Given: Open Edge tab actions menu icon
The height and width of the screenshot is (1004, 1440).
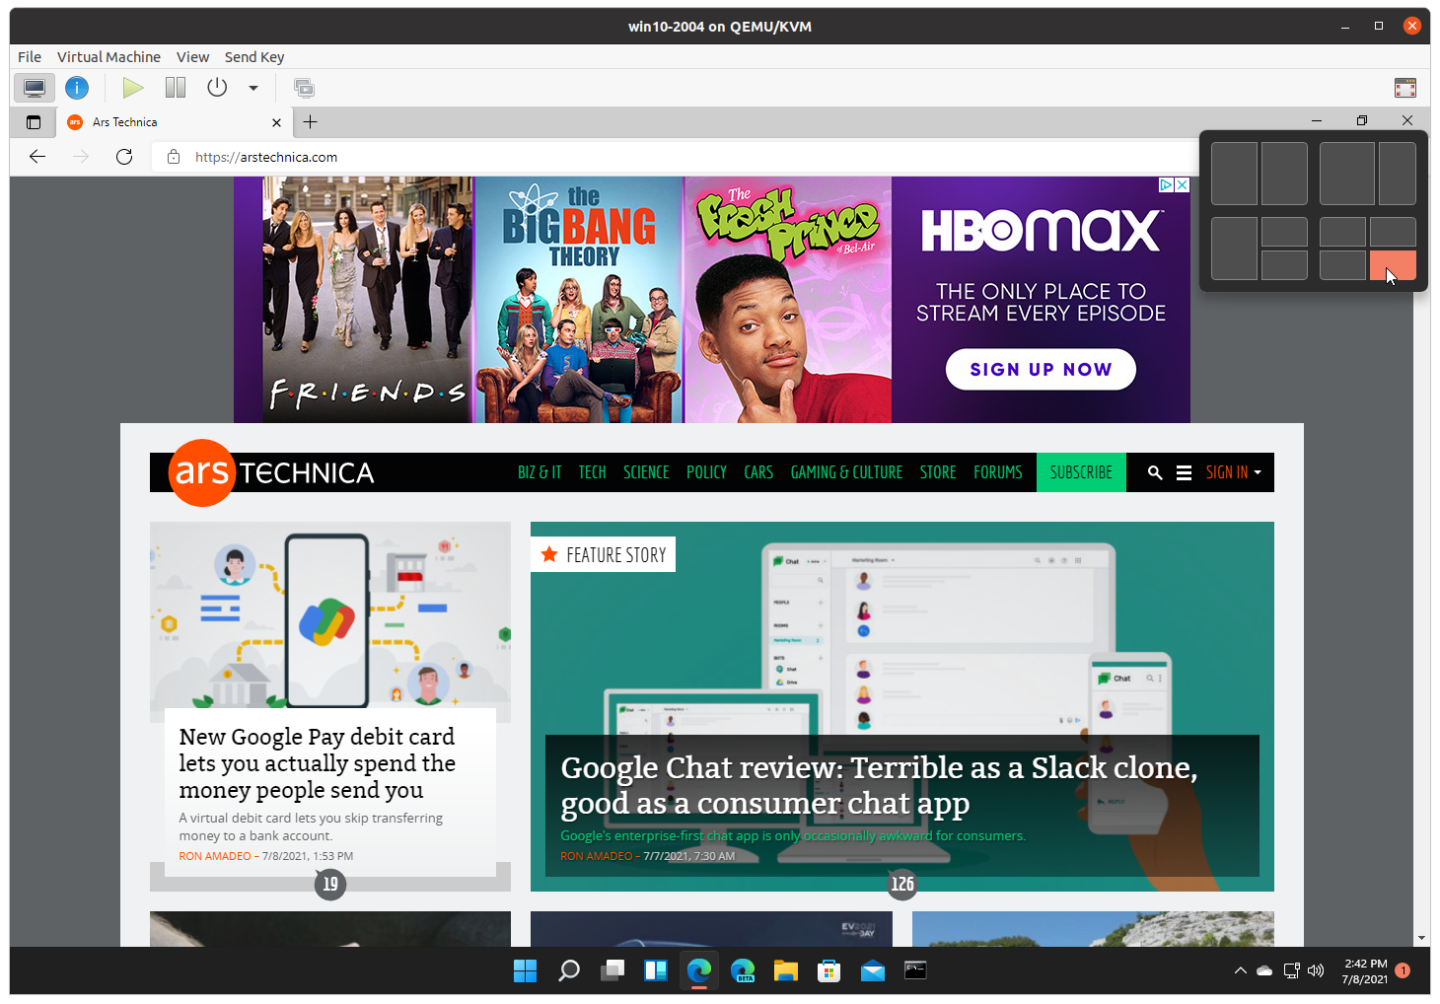Looking at the screenshot, I should point(33,122).
